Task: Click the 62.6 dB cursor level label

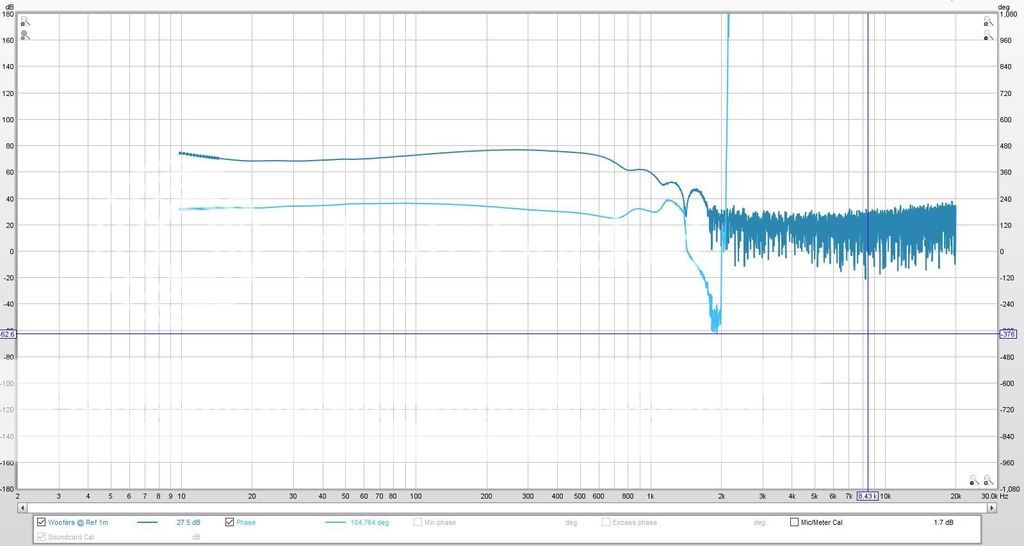Action: [8, 334]
